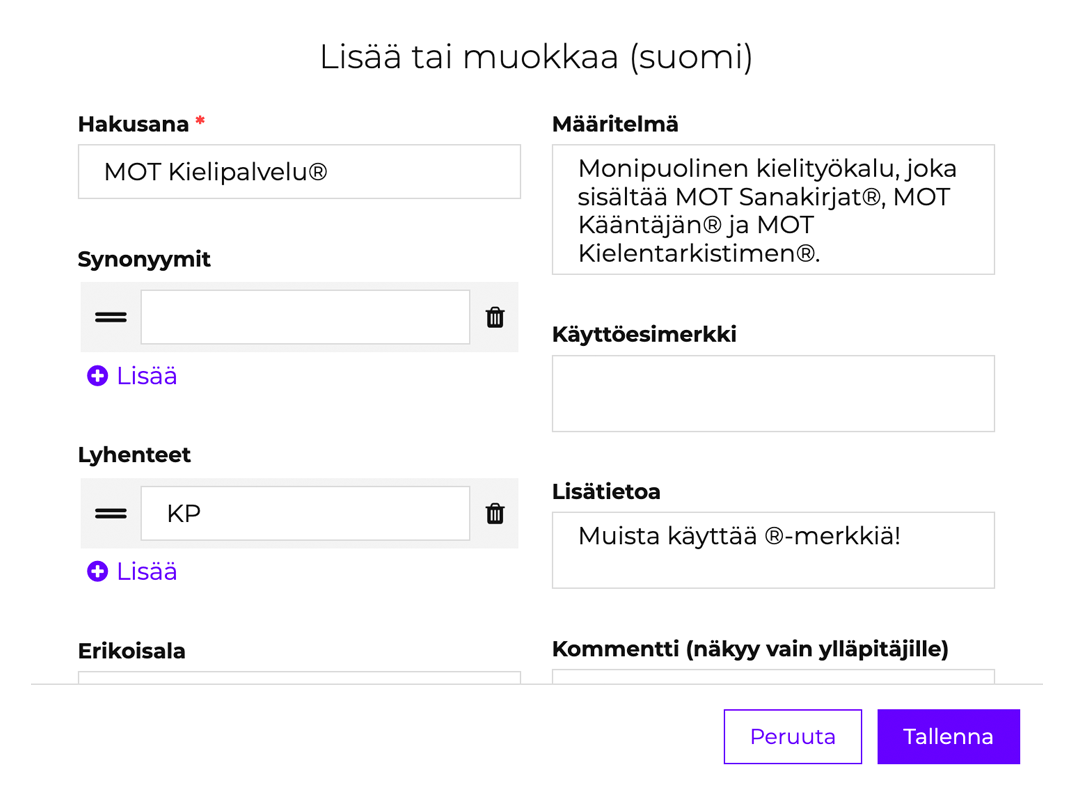Select the Hakusana label text
This screenshot has width=1080, height=800.
tap(134, 124)
